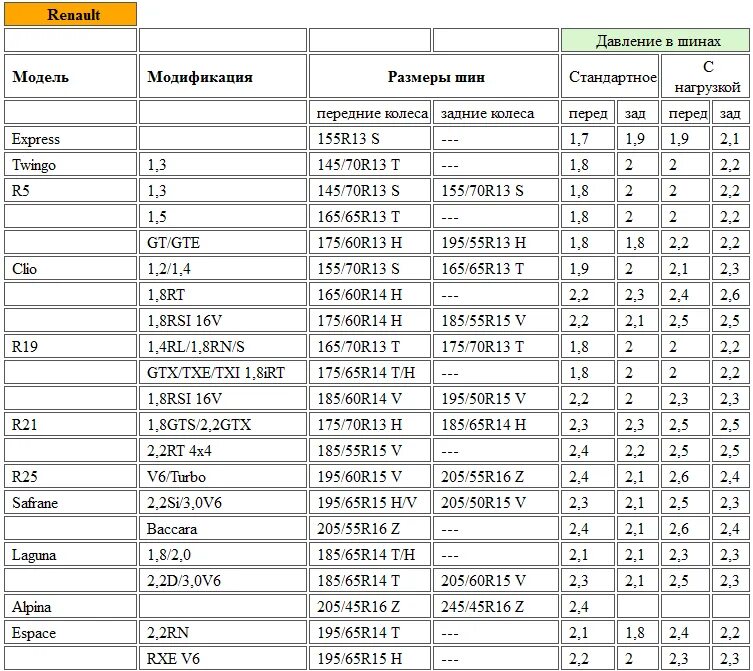Select the 185/65R14 T/H tire size
The width and height of the screenshot is (753, 671).
pos(369,554)
